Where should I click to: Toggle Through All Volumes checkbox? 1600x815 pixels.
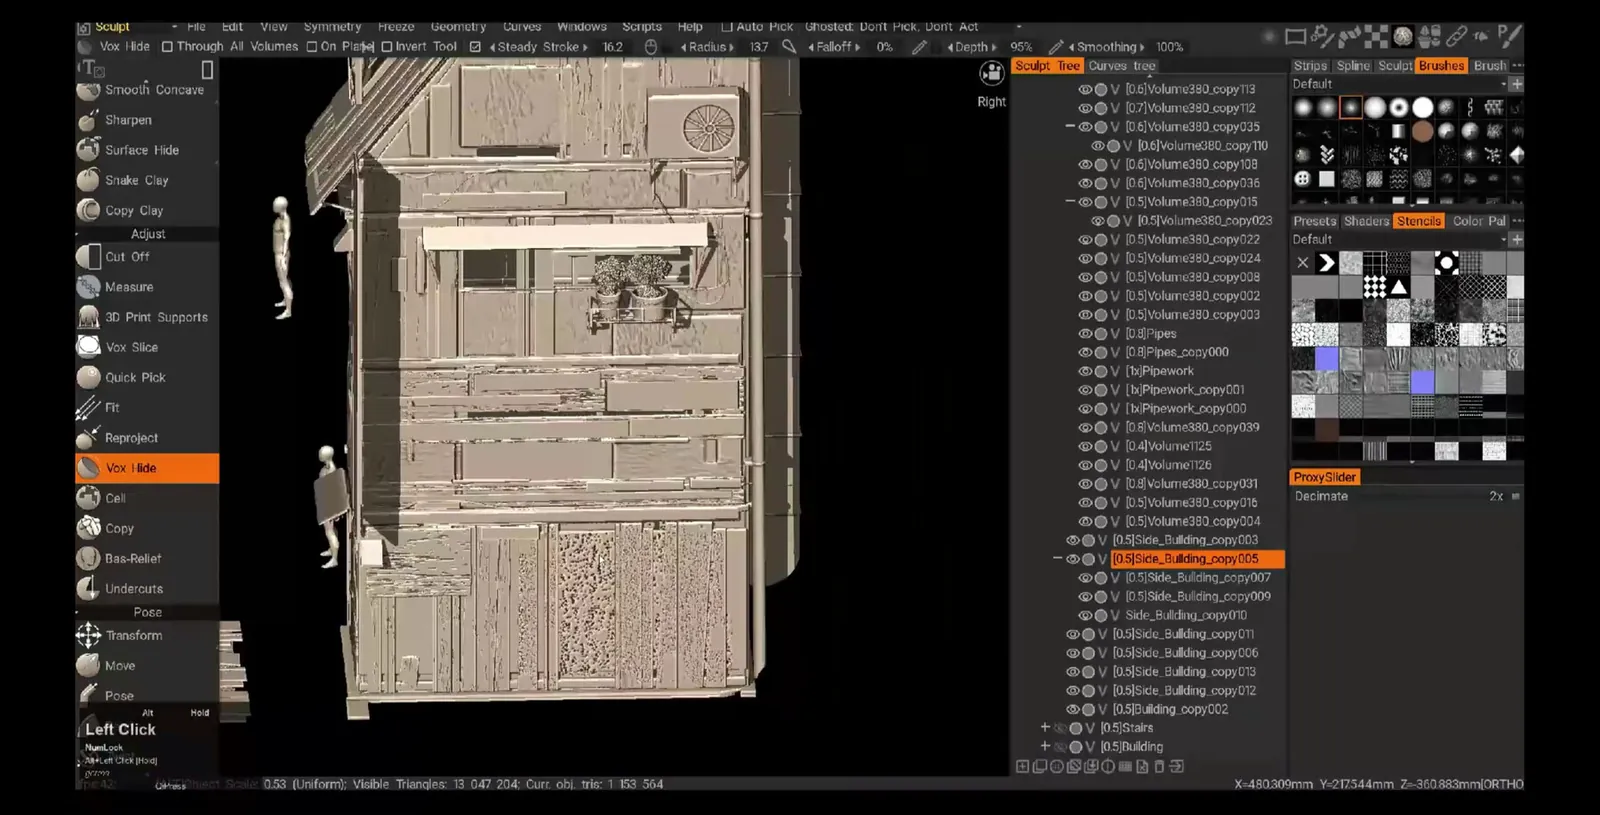point(167,46)
